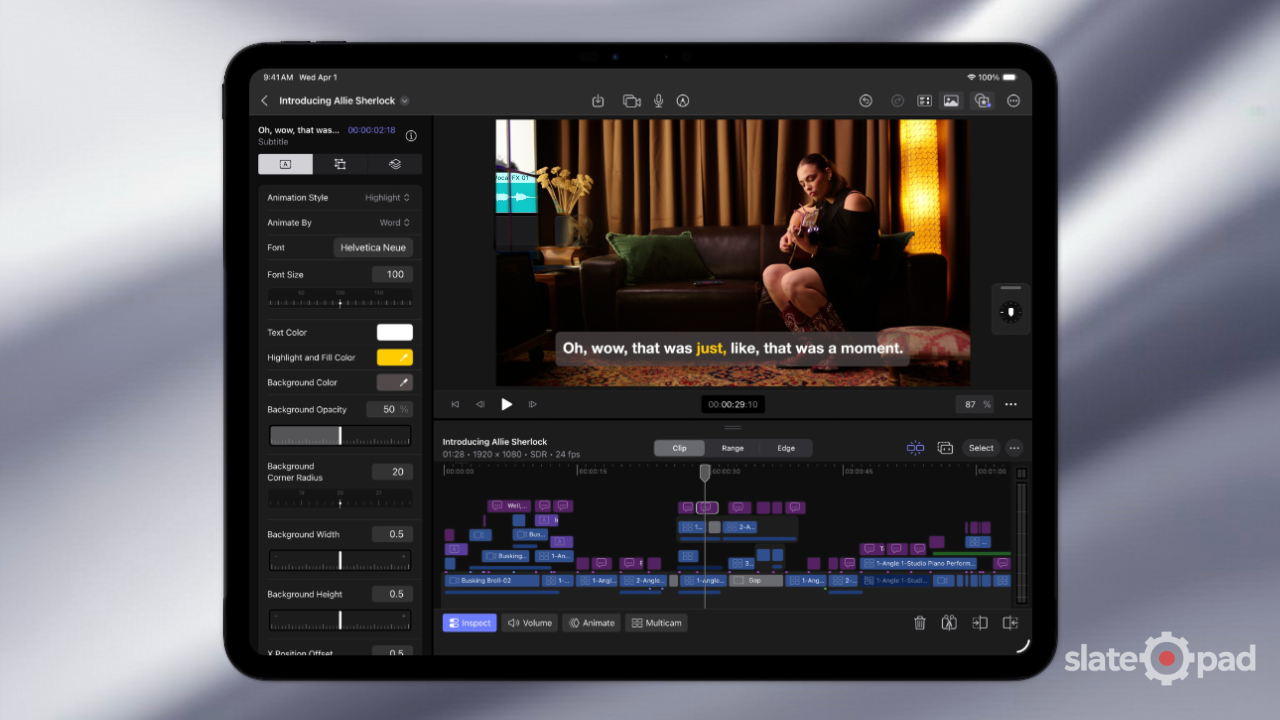Toggle the inspector layout icon in top bar

925,101
